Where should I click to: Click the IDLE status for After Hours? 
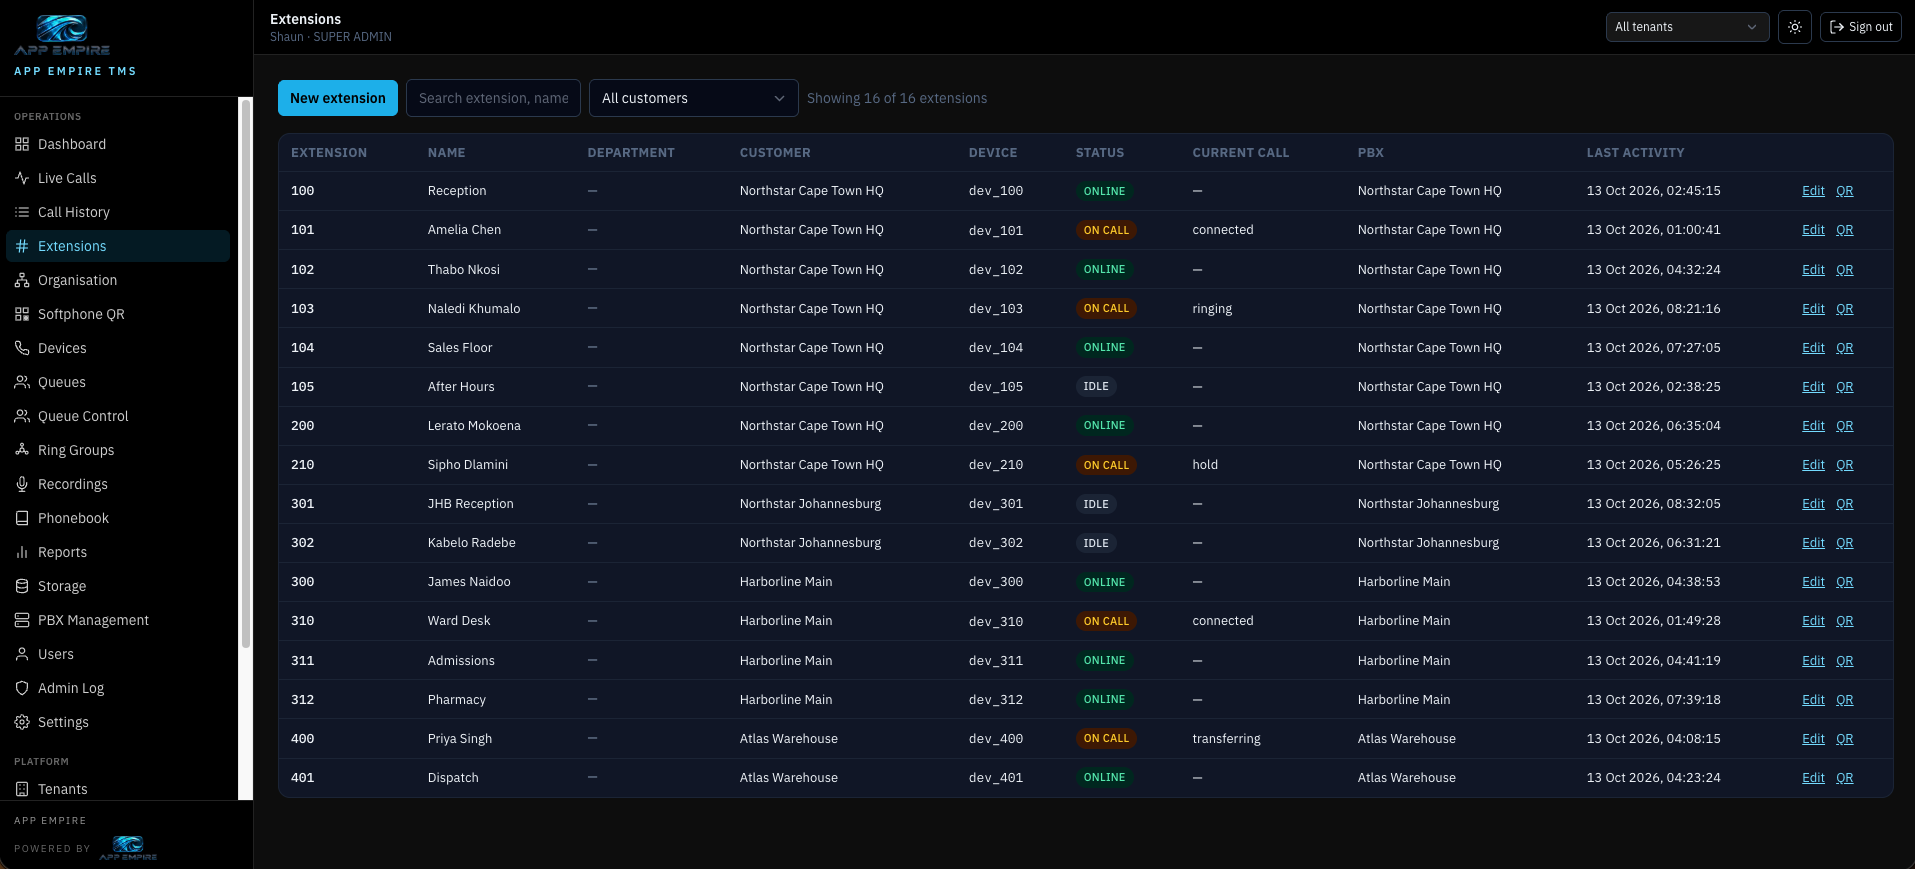click(x=1096, y=387)
